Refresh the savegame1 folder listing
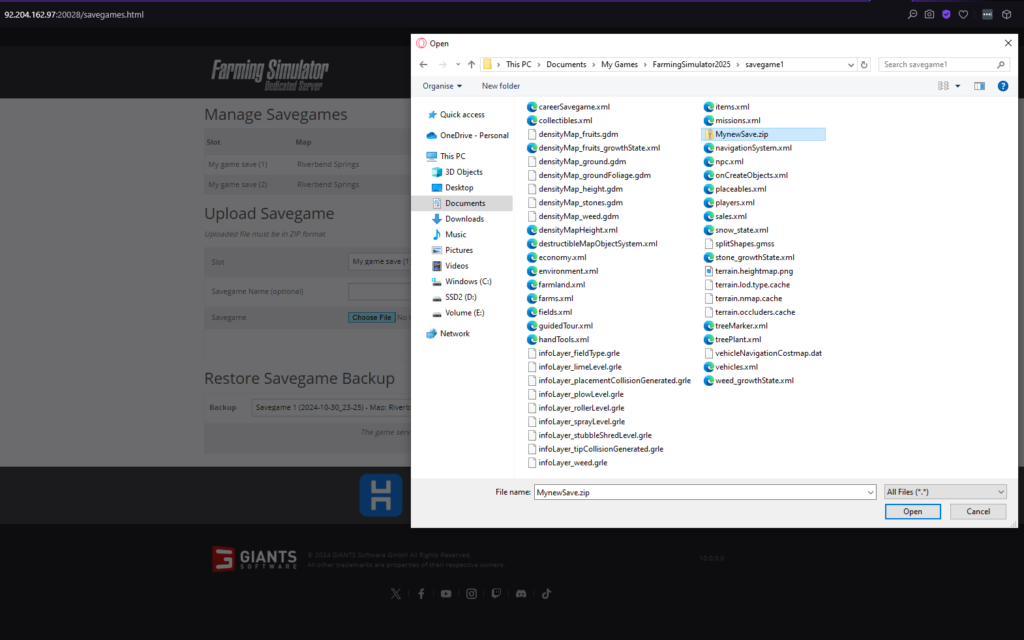 click(x=864, y=64)
